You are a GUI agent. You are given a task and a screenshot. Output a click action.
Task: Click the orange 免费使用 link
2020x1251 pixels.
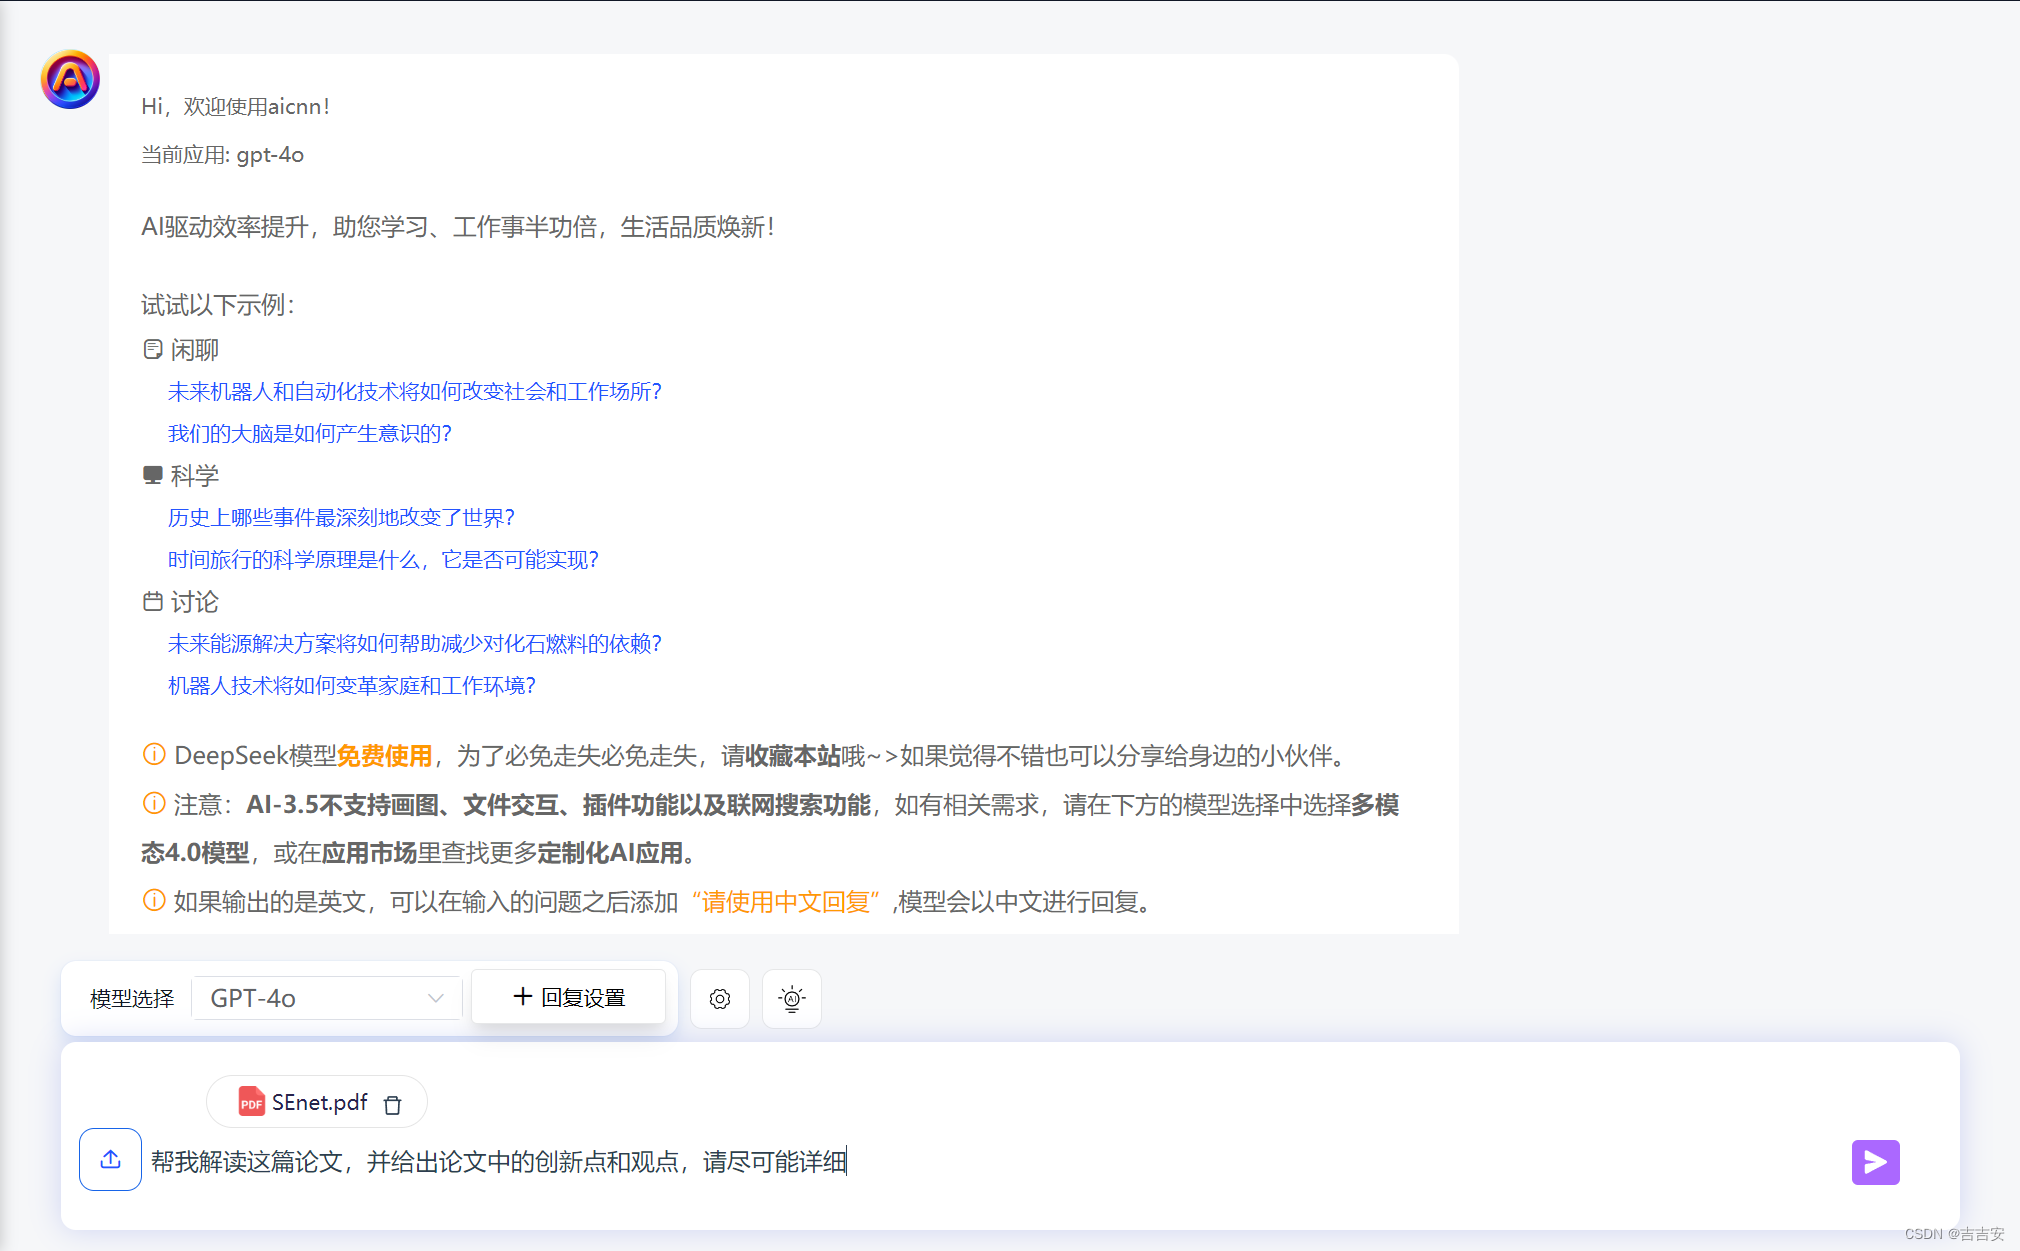click(384, 755)
